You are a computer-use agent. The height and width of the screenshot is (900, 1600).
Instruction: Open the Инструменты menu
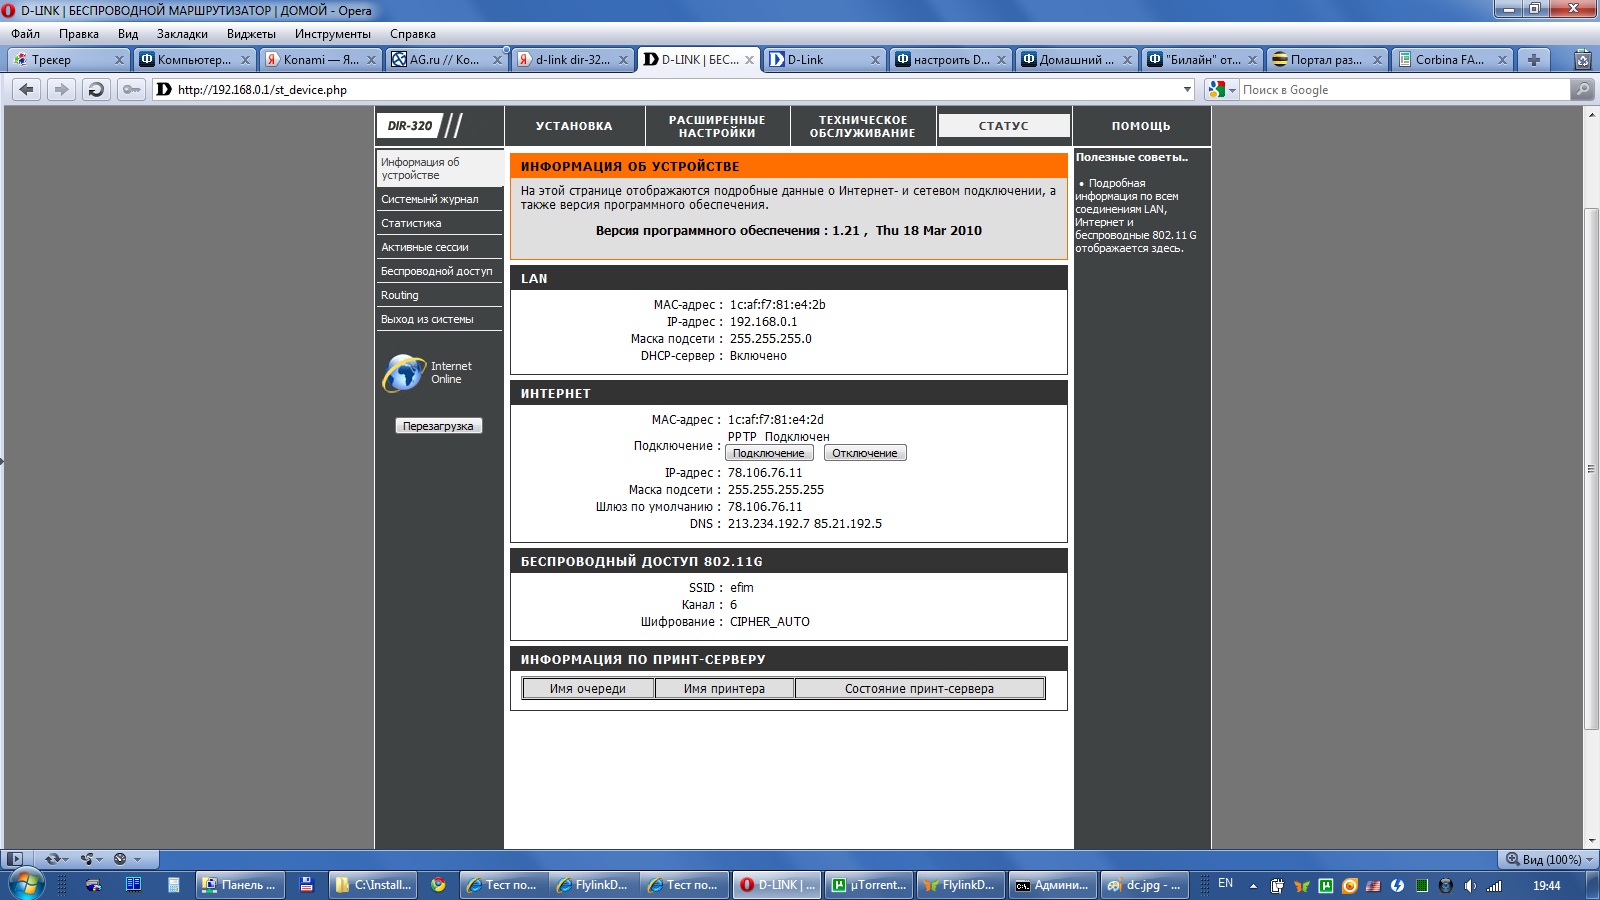point(333,34)
